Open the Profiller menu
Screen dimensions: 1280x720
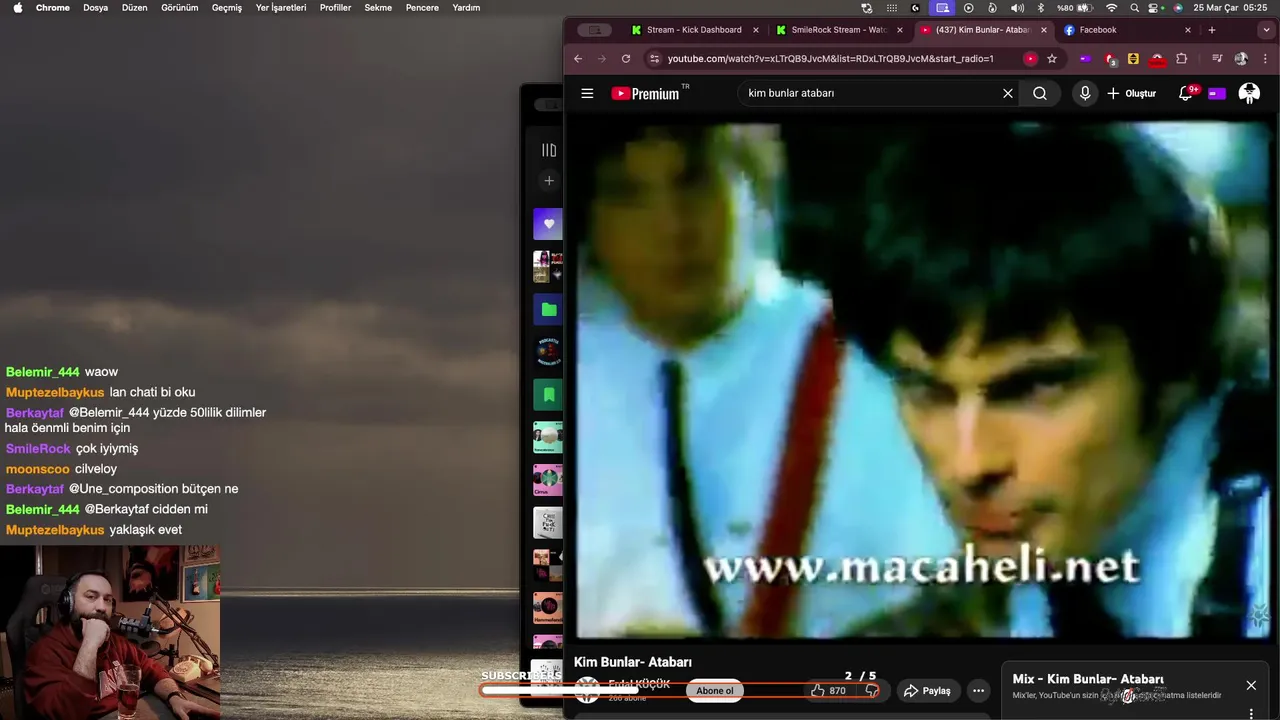click(335, 7)
